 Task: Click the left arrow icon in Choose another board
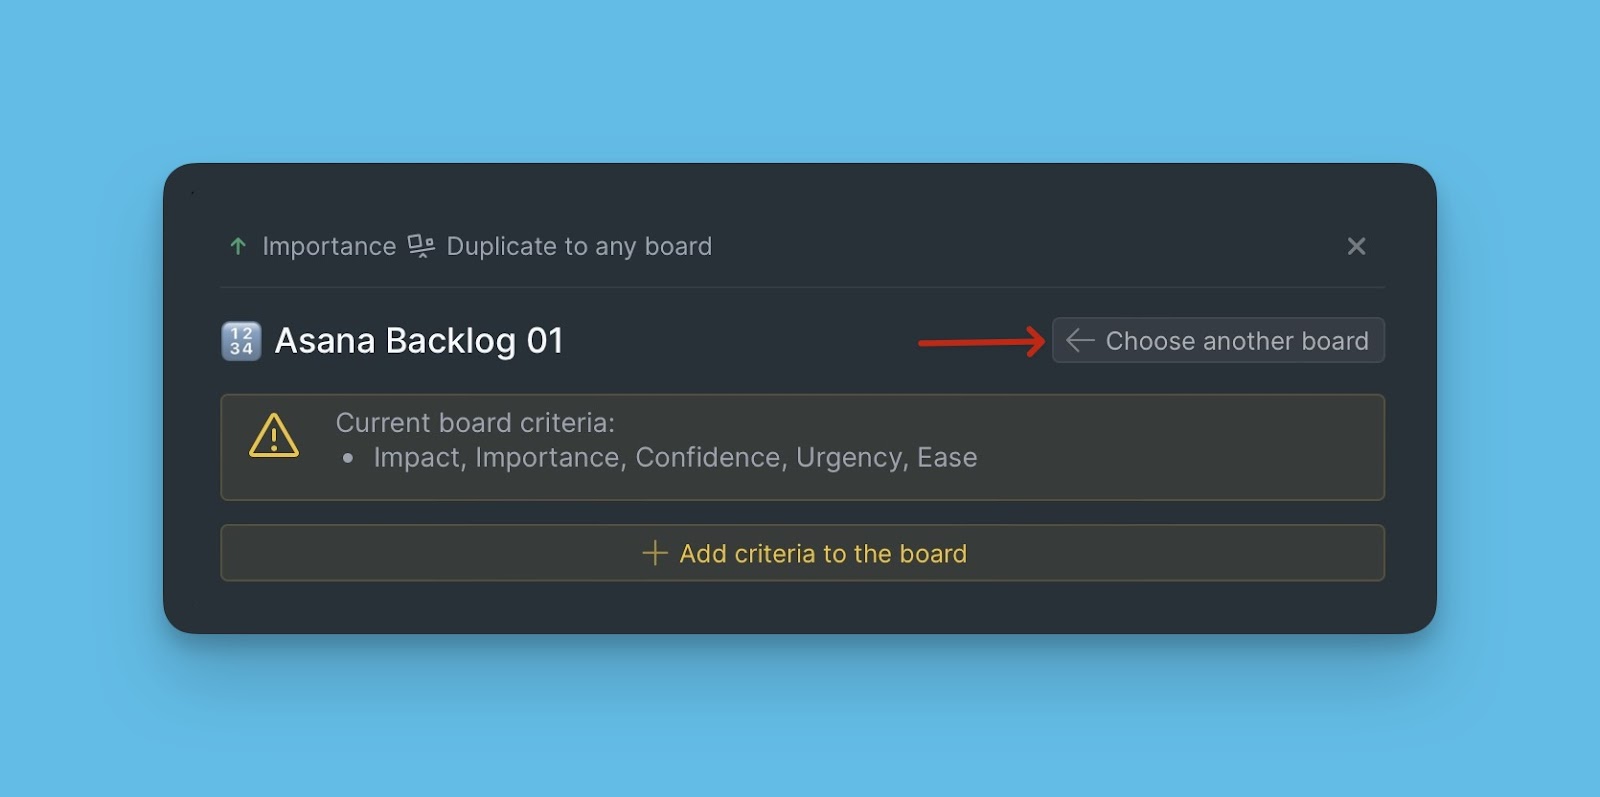(1080, 341)
